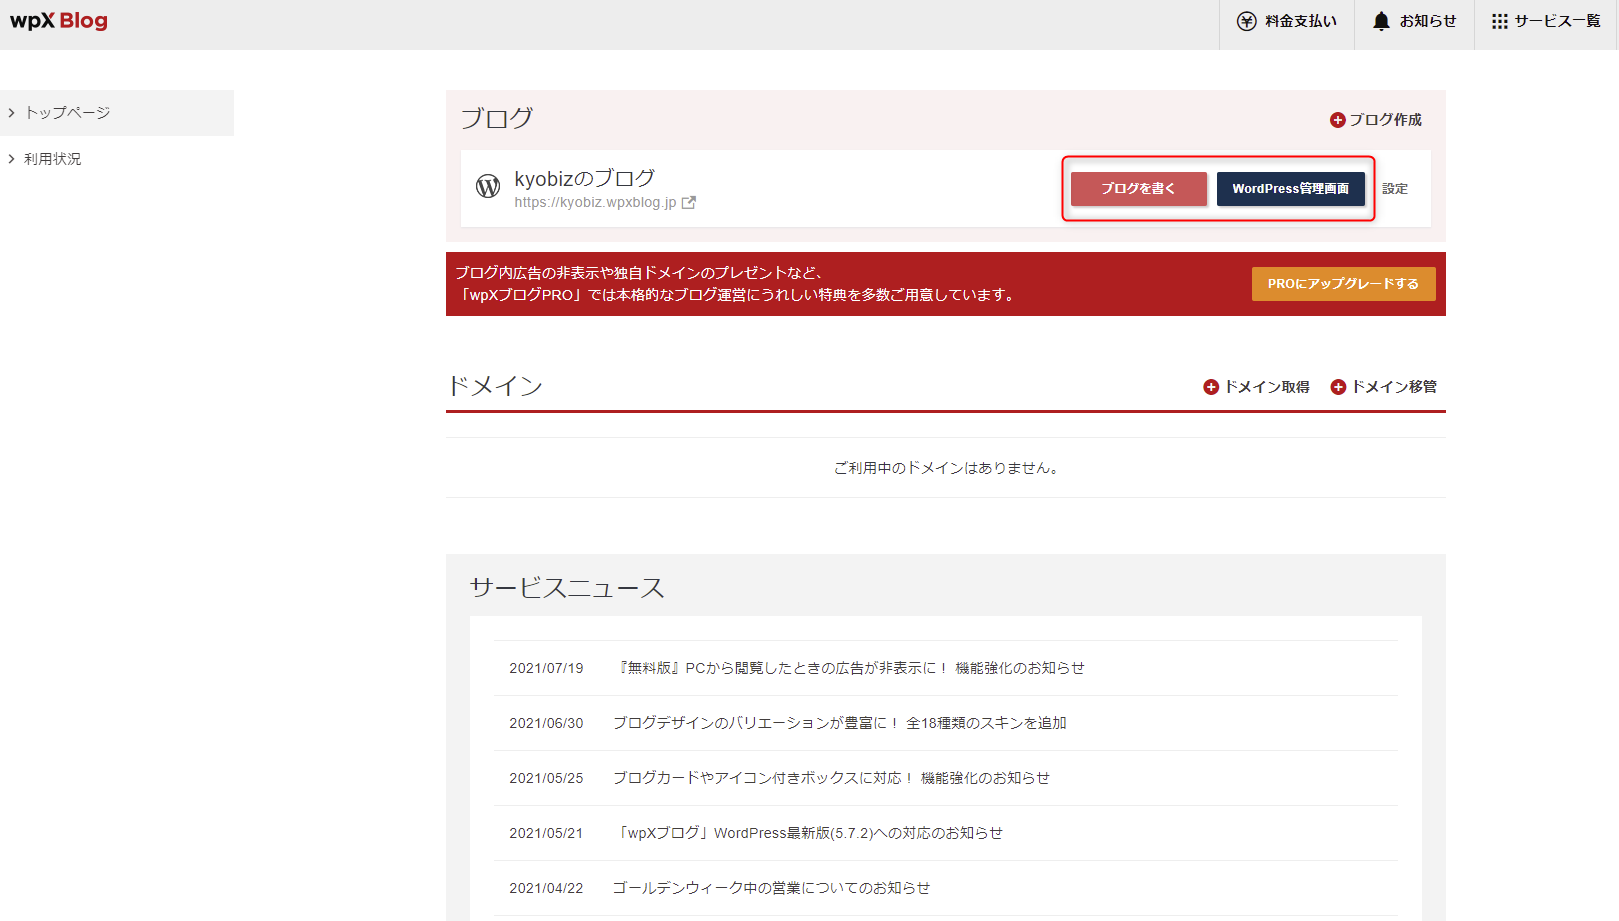Click the wpX Blog logo
The height and width of the screenshot is (921, 1619).
click(x=59, y=21)
